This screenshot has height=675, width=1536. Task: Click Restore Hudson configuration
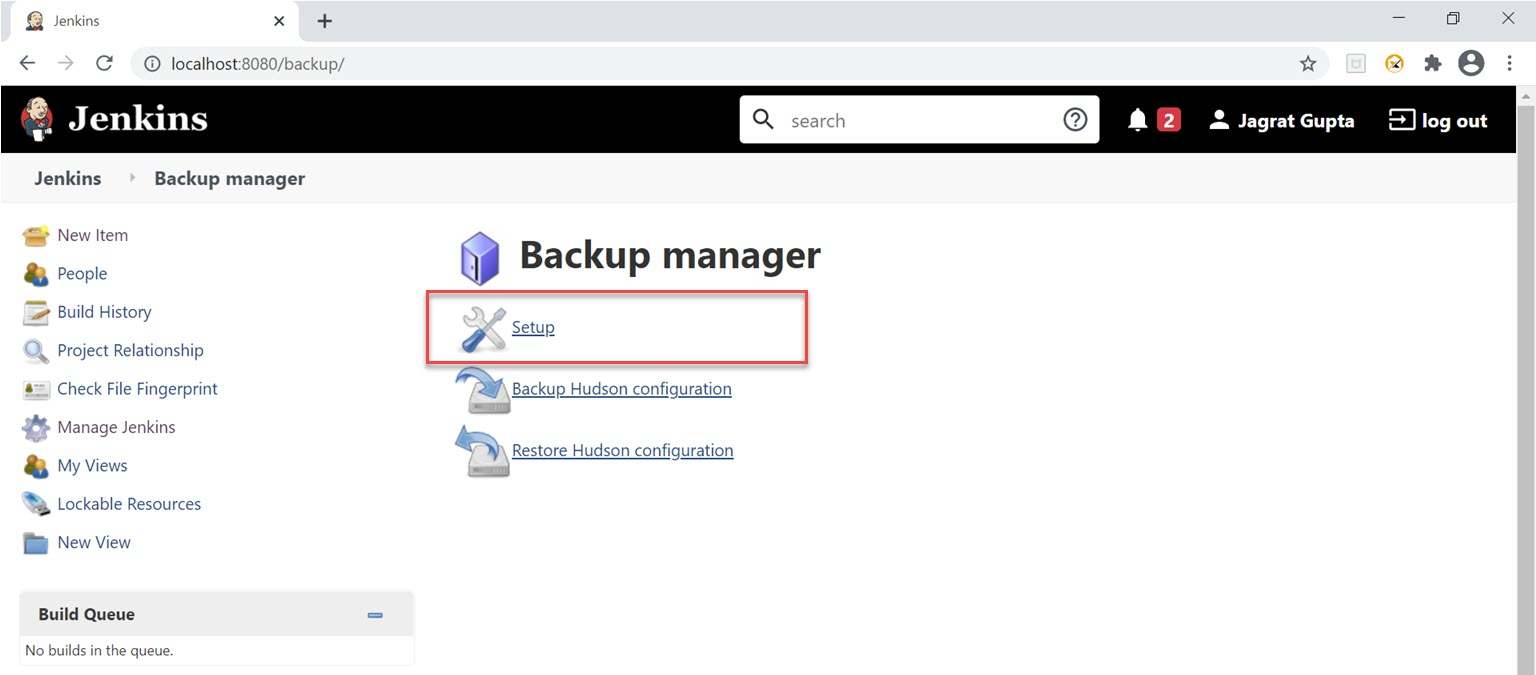622,450
